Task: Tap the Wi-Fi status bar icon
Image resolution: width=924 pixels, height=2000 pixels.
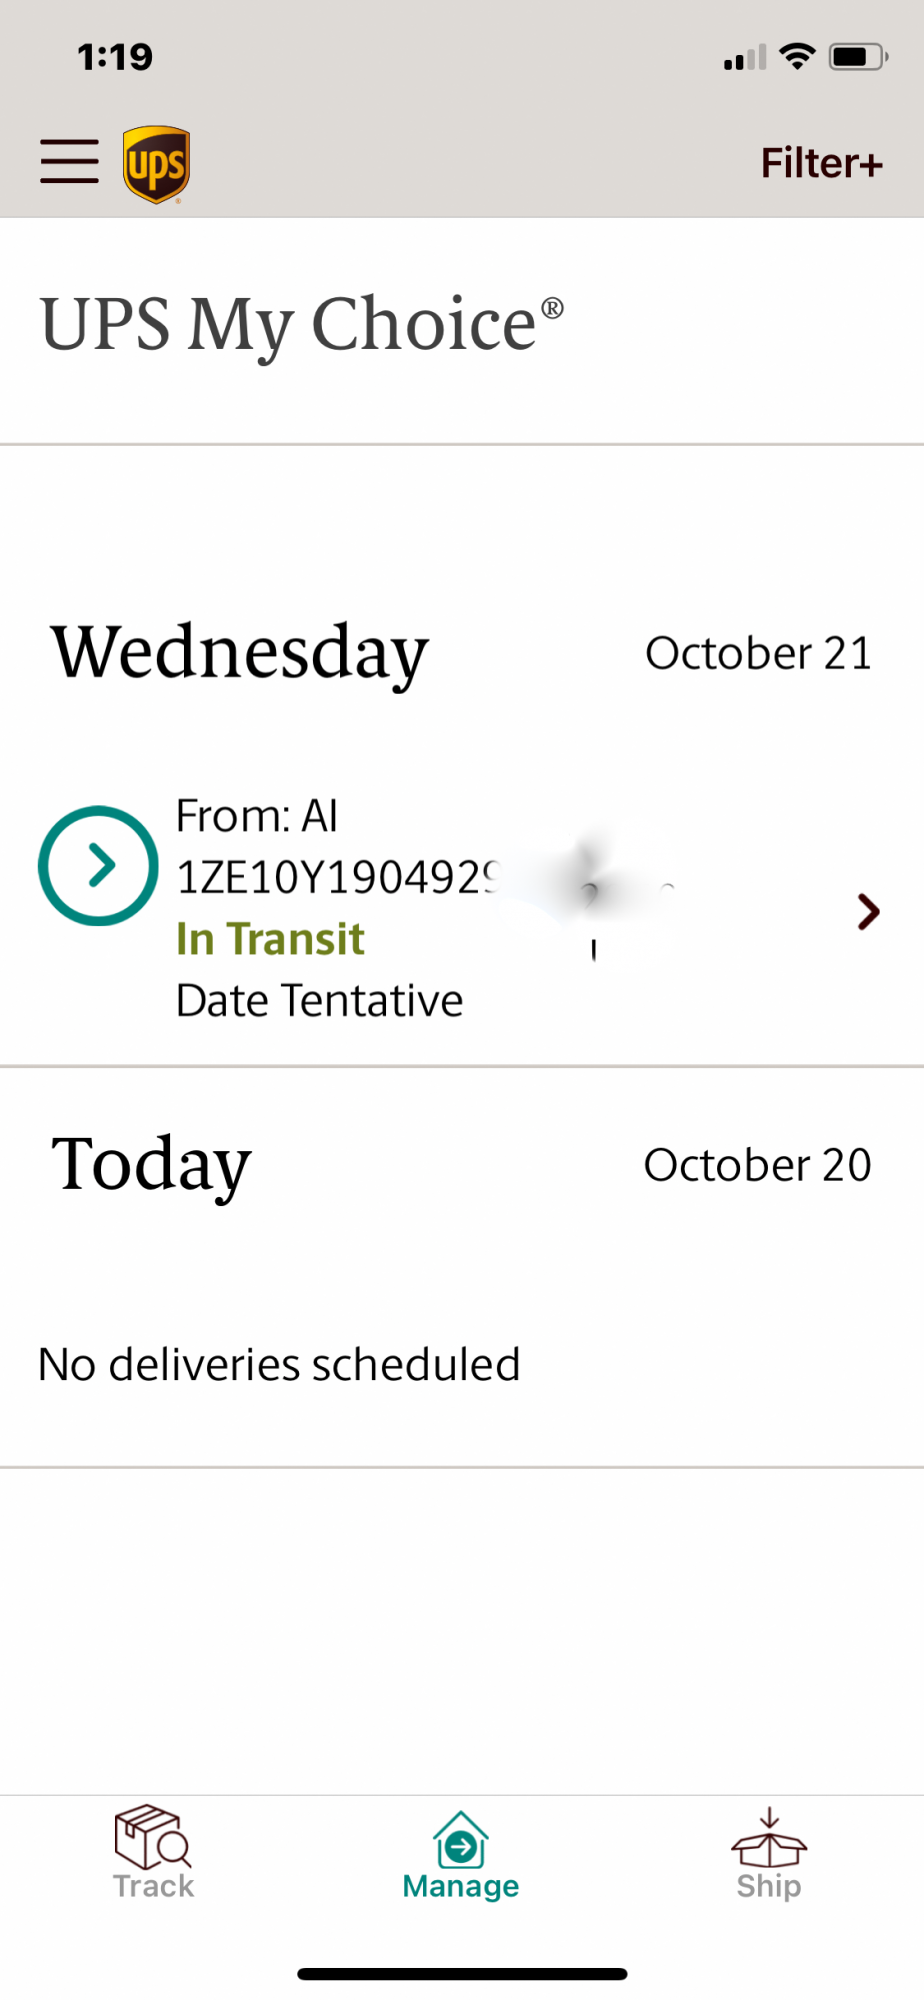Action: [x=797, y=56]
